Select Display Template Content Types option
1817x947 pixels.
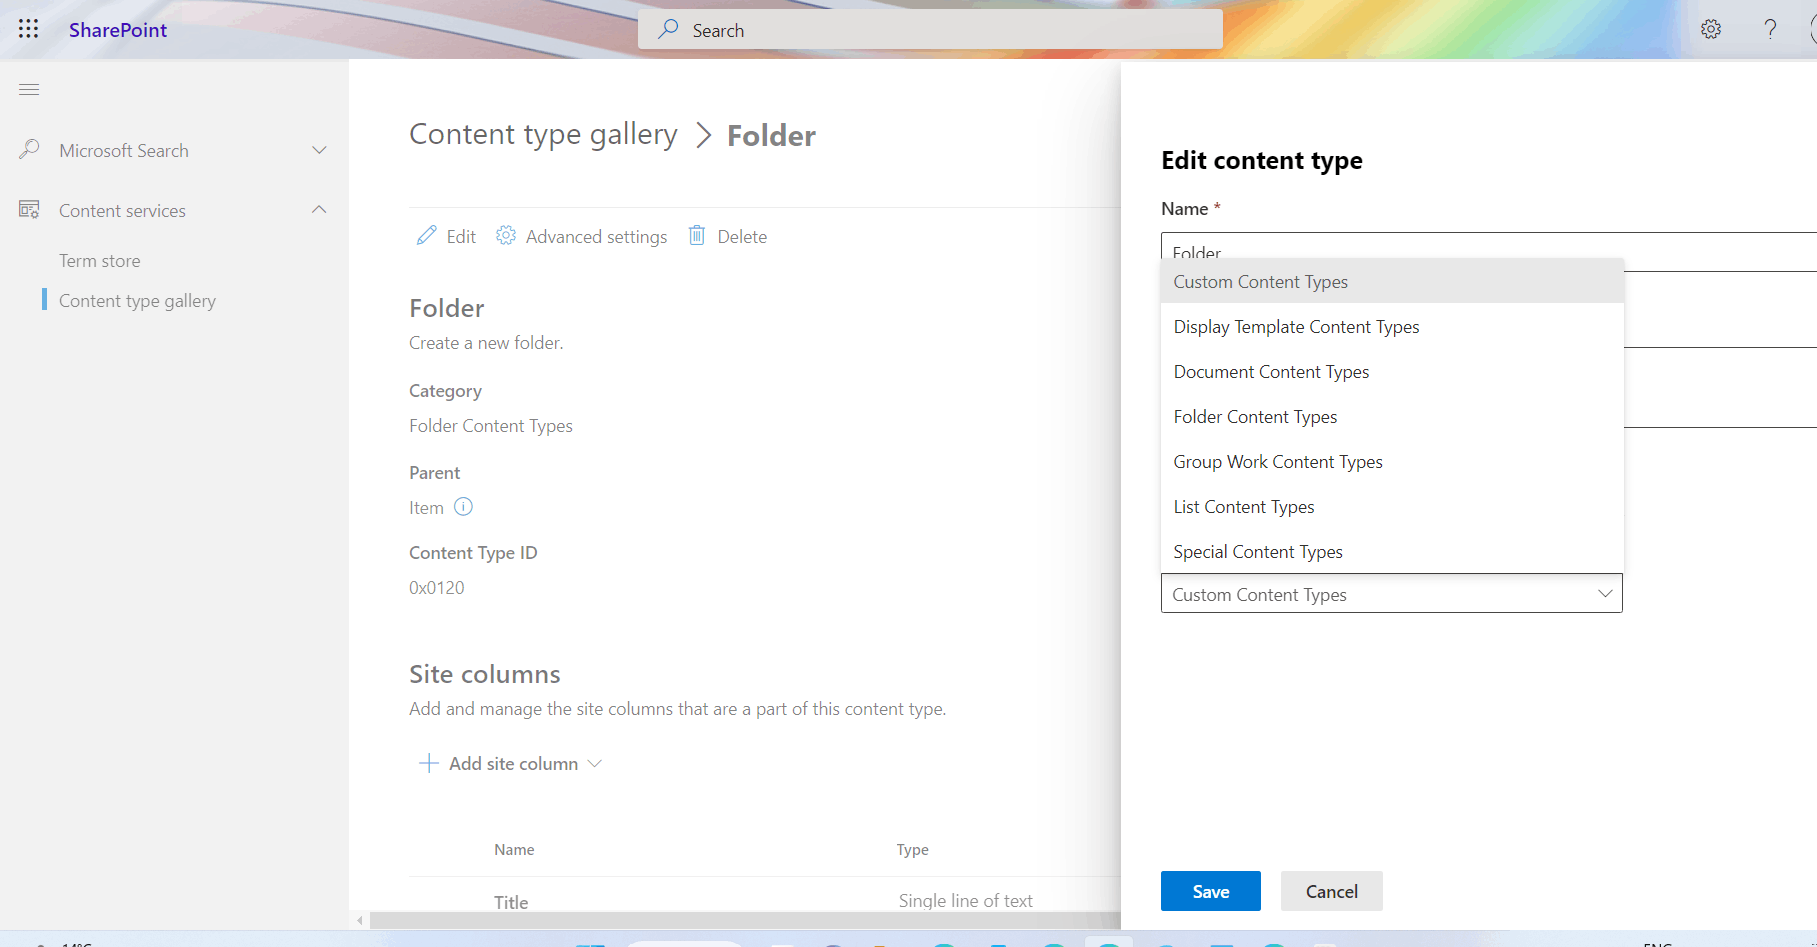coord(1392,327)
